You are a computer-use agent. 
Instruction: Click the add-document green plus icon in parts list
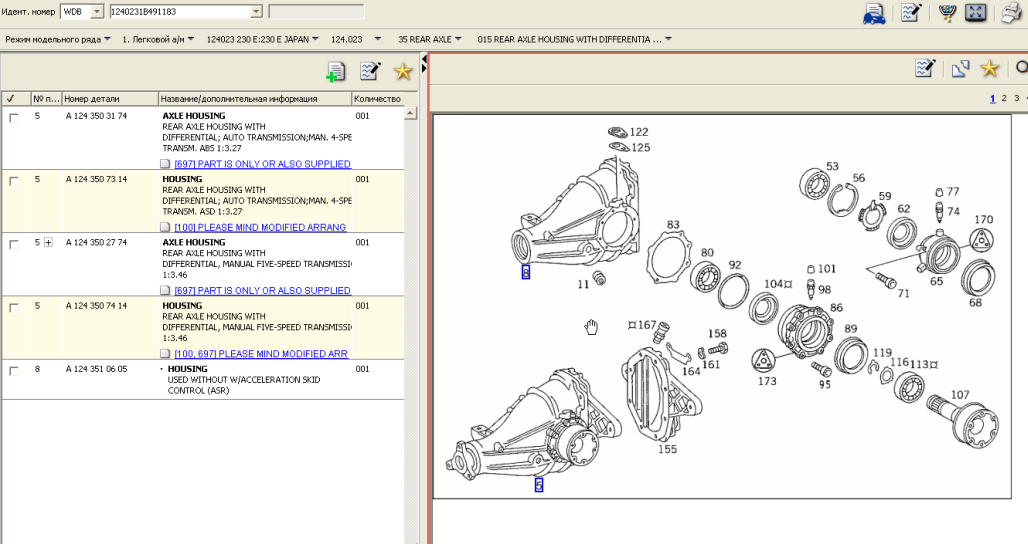point(335,71)
